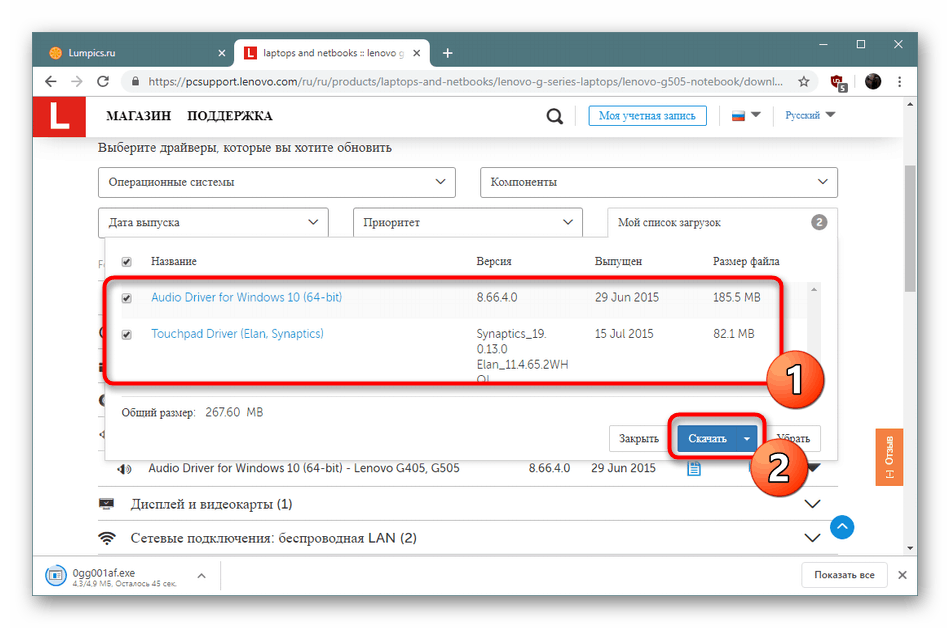Open a new browser tab
This screenshot has height=628, width=950.
[x=447, y=53]
